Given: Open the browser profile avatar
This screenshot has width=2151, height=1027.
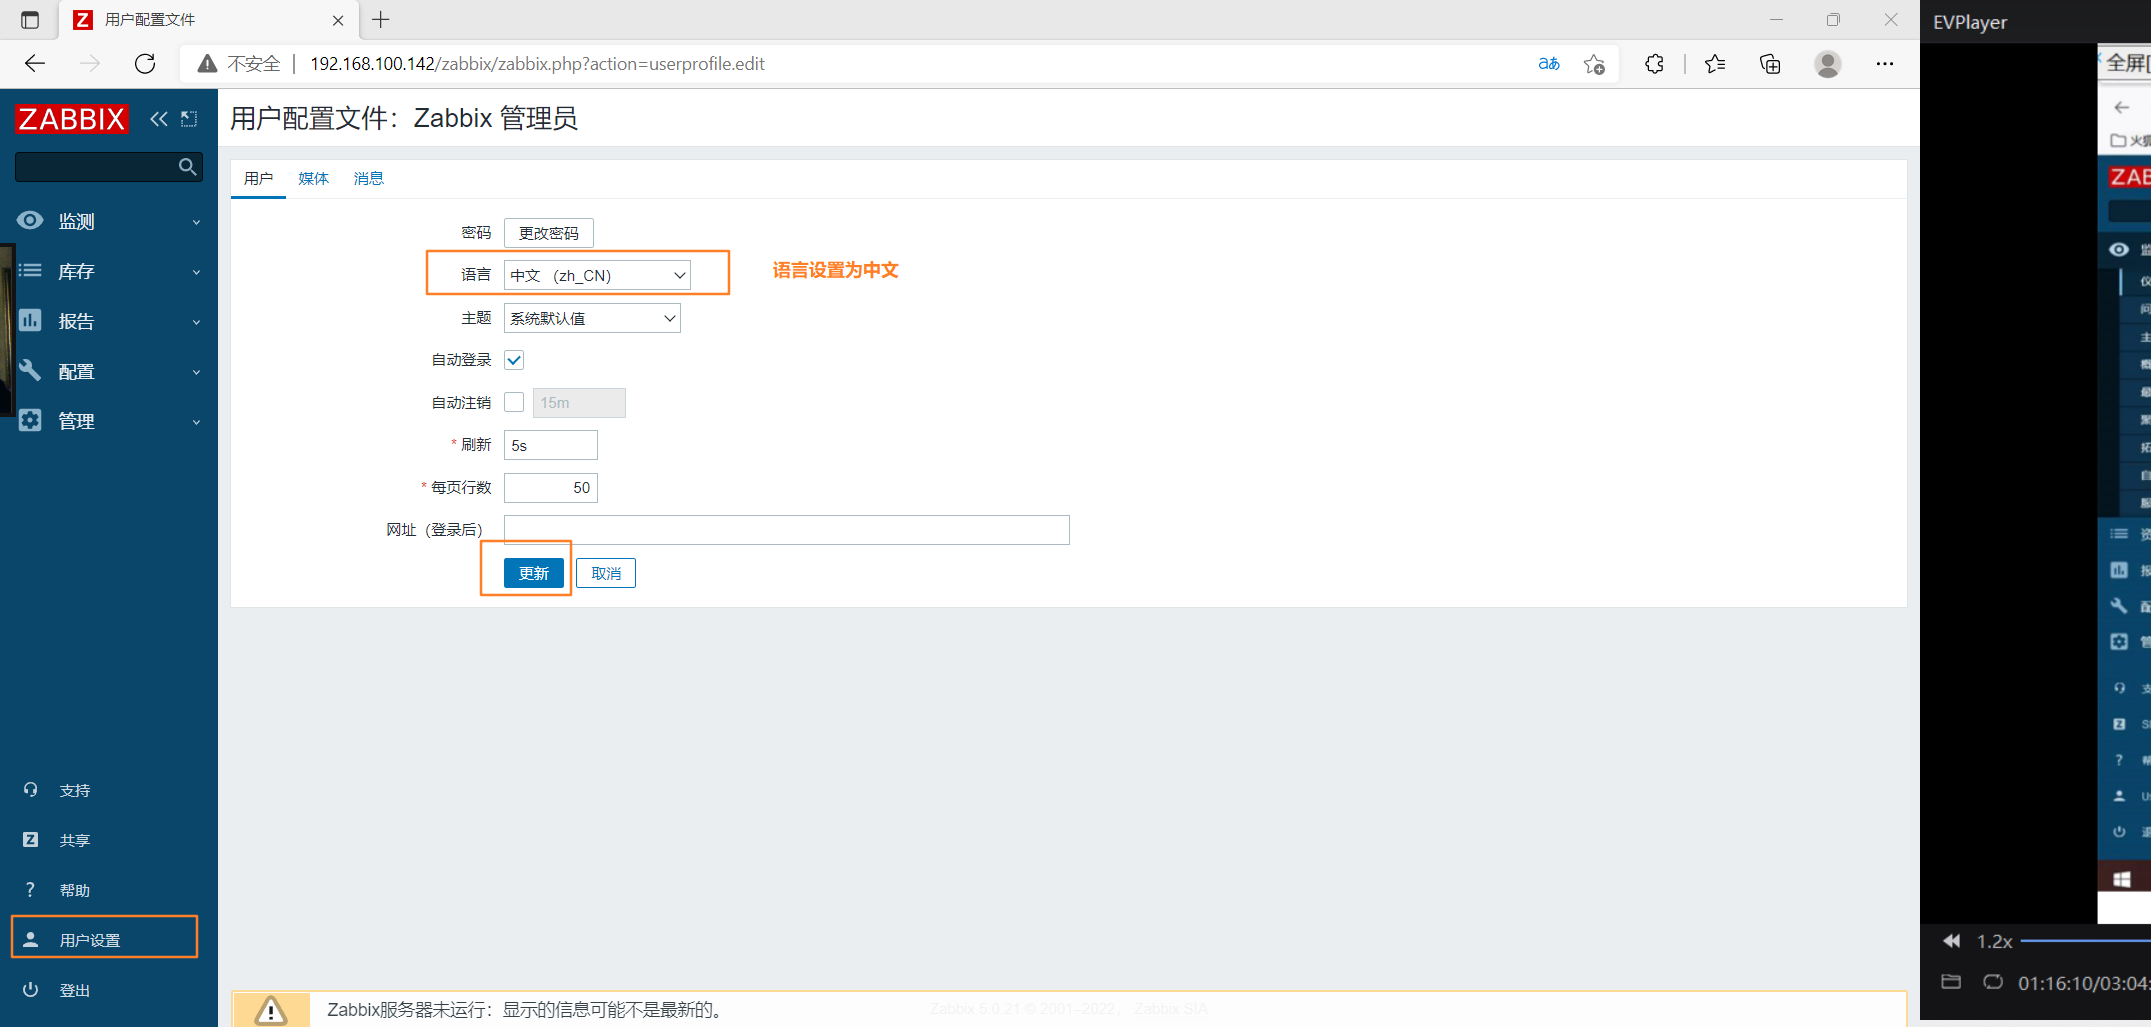Looking at the screenshot, I should [x=1828, y=64].
